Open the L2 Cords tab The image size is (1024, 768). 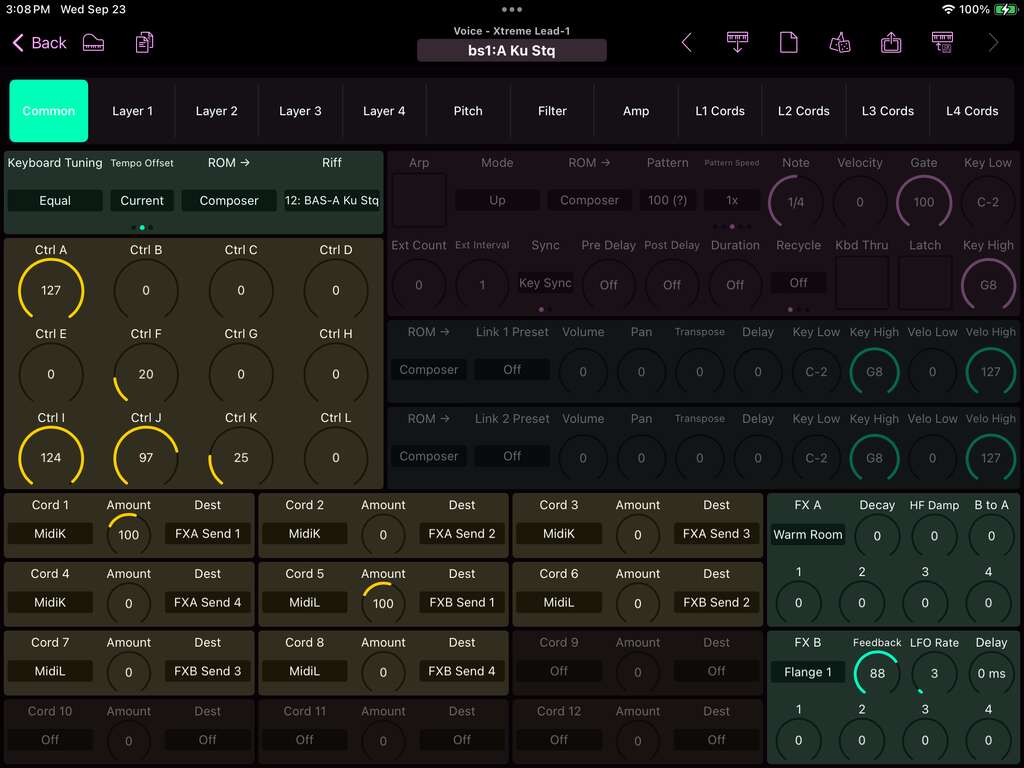803,111
